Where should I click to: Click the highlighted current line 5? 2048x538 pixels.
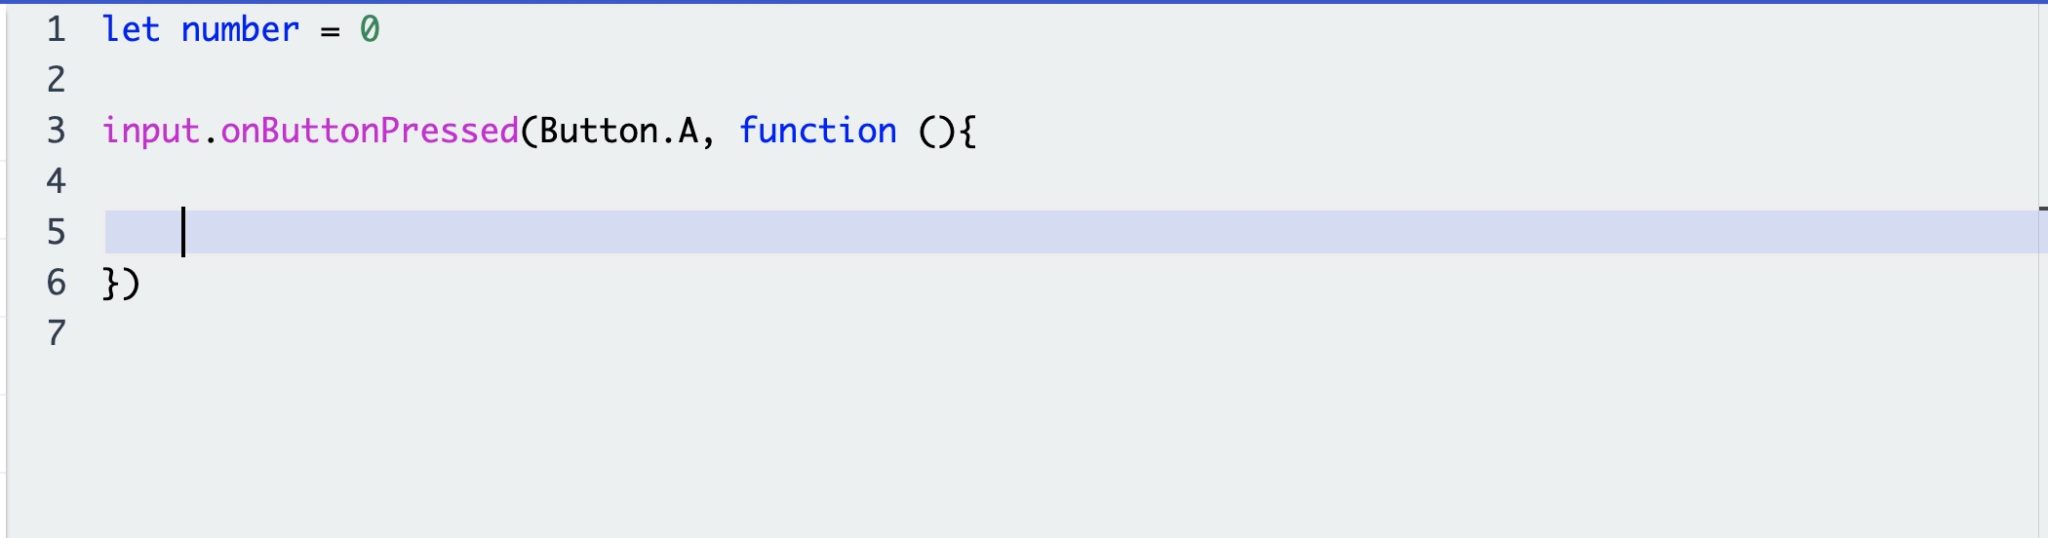[1076, 232]
